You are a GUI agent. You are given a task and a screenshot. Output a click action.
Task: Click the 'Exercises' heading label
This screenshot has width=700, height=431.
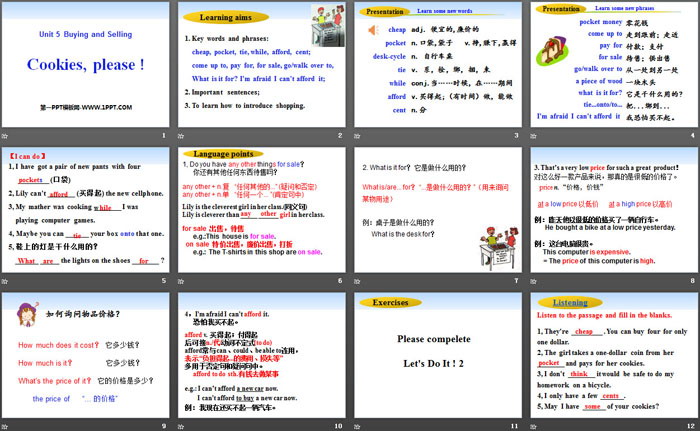390,302
